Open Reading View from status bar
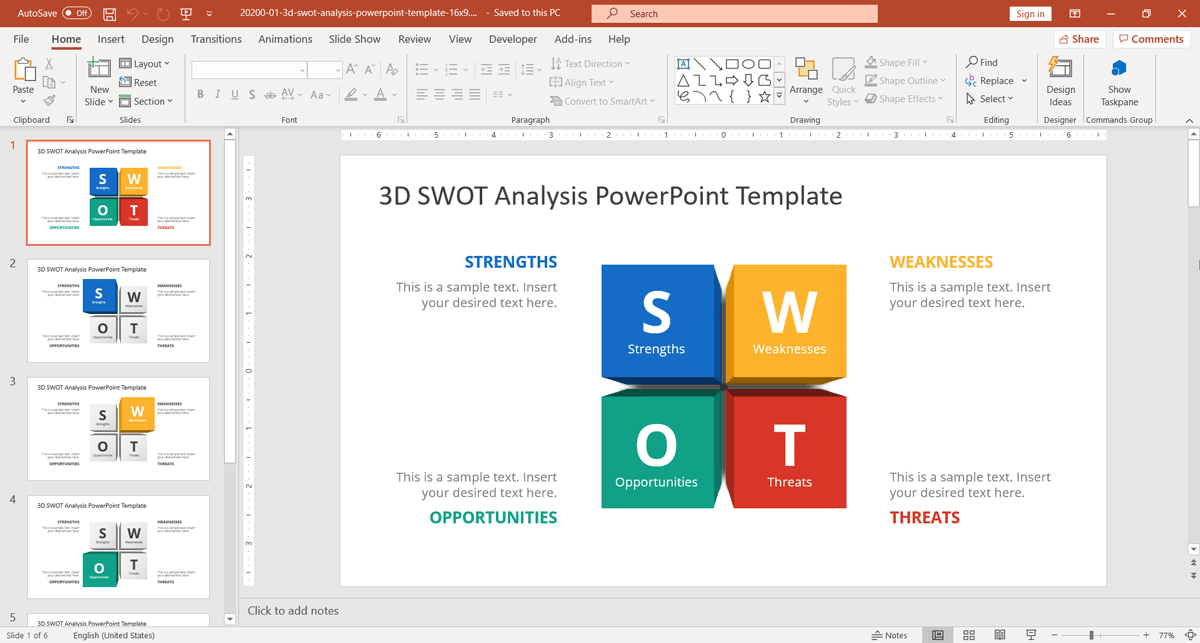This screenshot has width=1200, height=643. [x=999, y=635]
